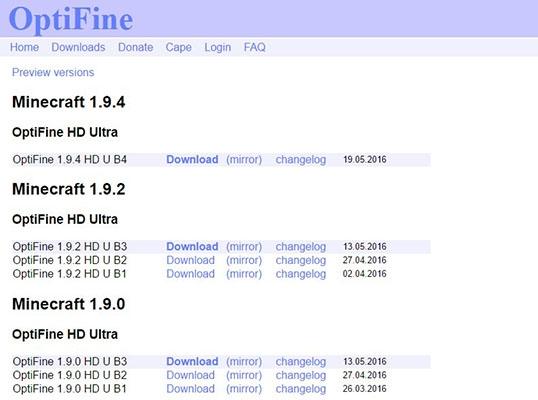Image resolution: width=538 pixels, height=400 pixels.
Task: View changelog for OptiFine 1.9.0 HD U B1
Action: coord(301,389)
